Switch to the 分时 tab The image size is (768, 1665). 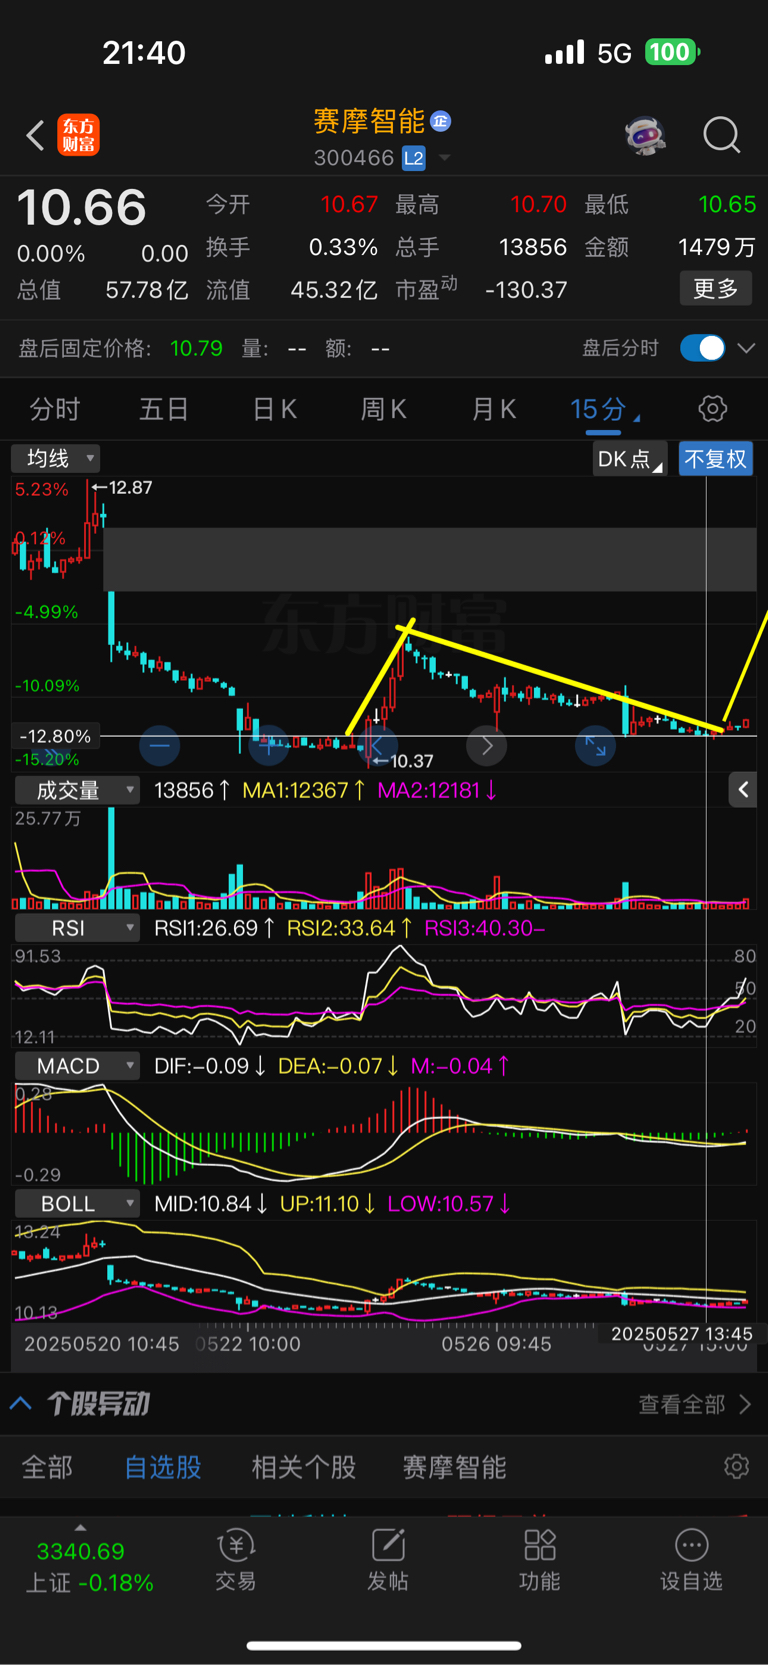pos(55,409)
